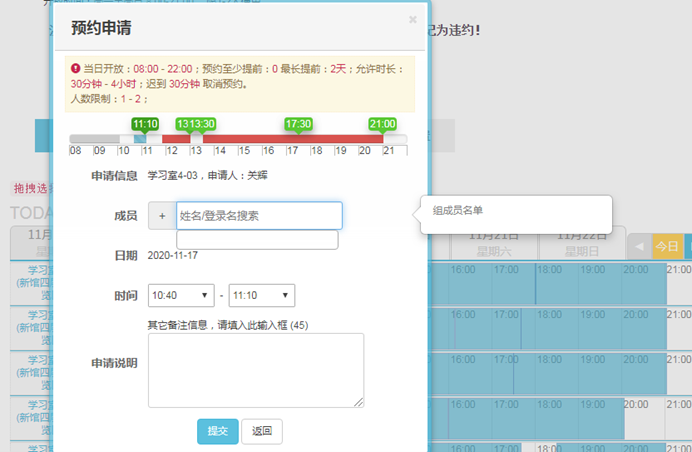Click the 拖拽选 label in the background page
692x452 pixels.
pyautogui.click(x=30, y=188)
